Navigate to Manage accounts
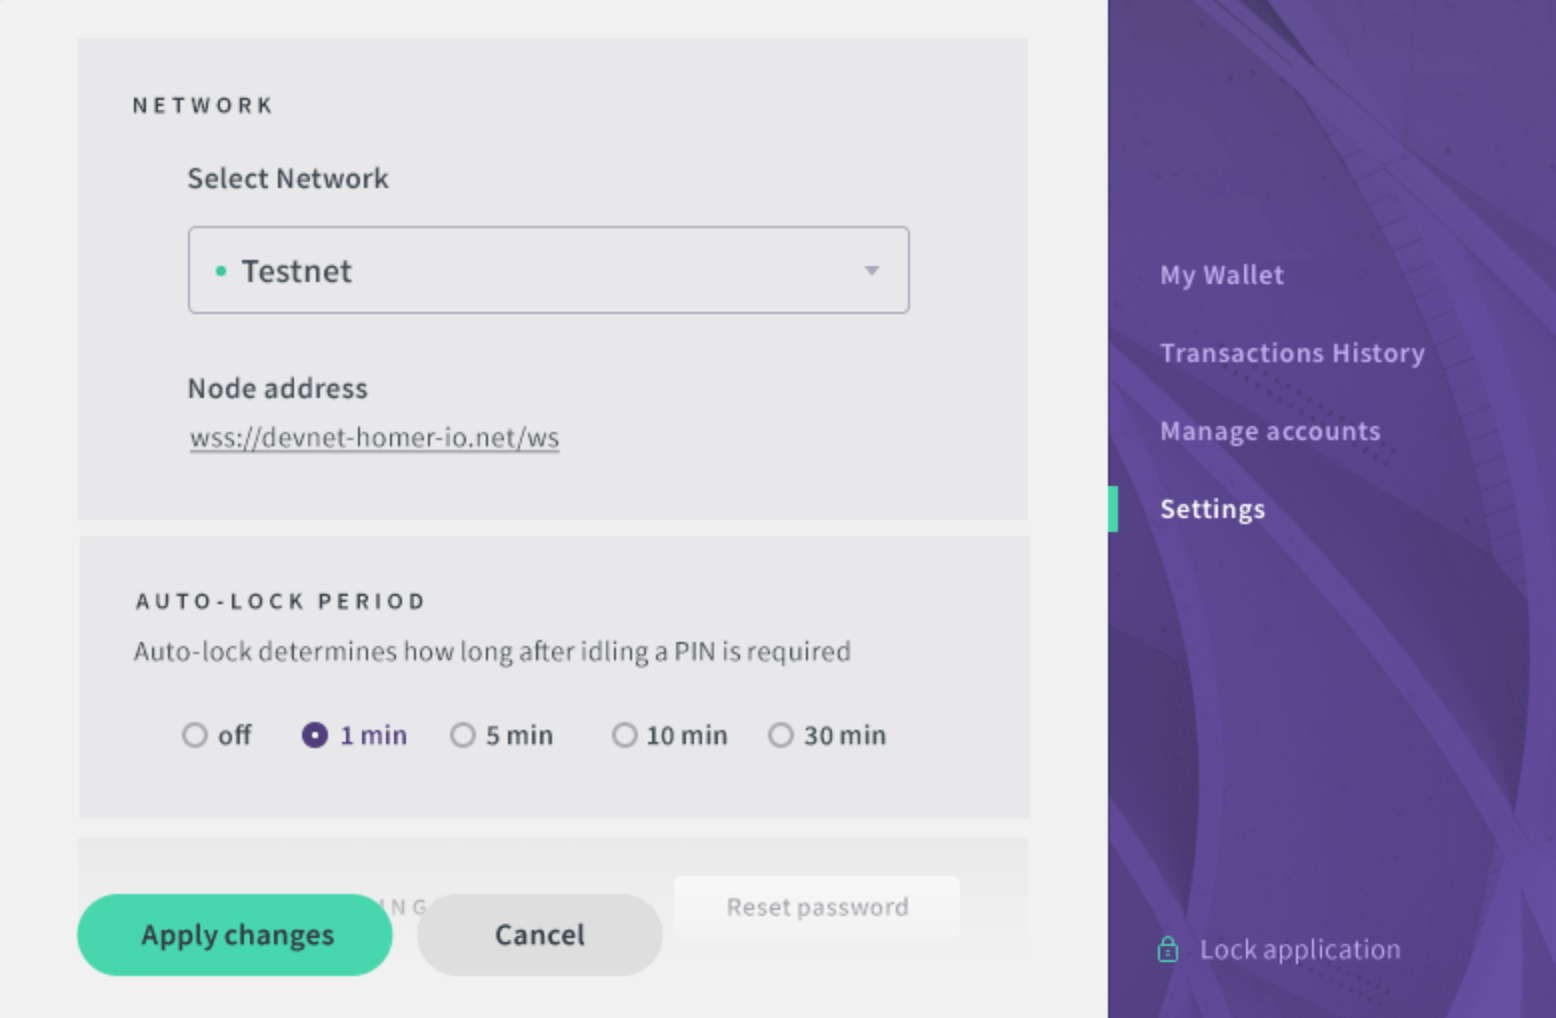1556x1018 pixels. pyautogui.click(x=1270, y=431)
